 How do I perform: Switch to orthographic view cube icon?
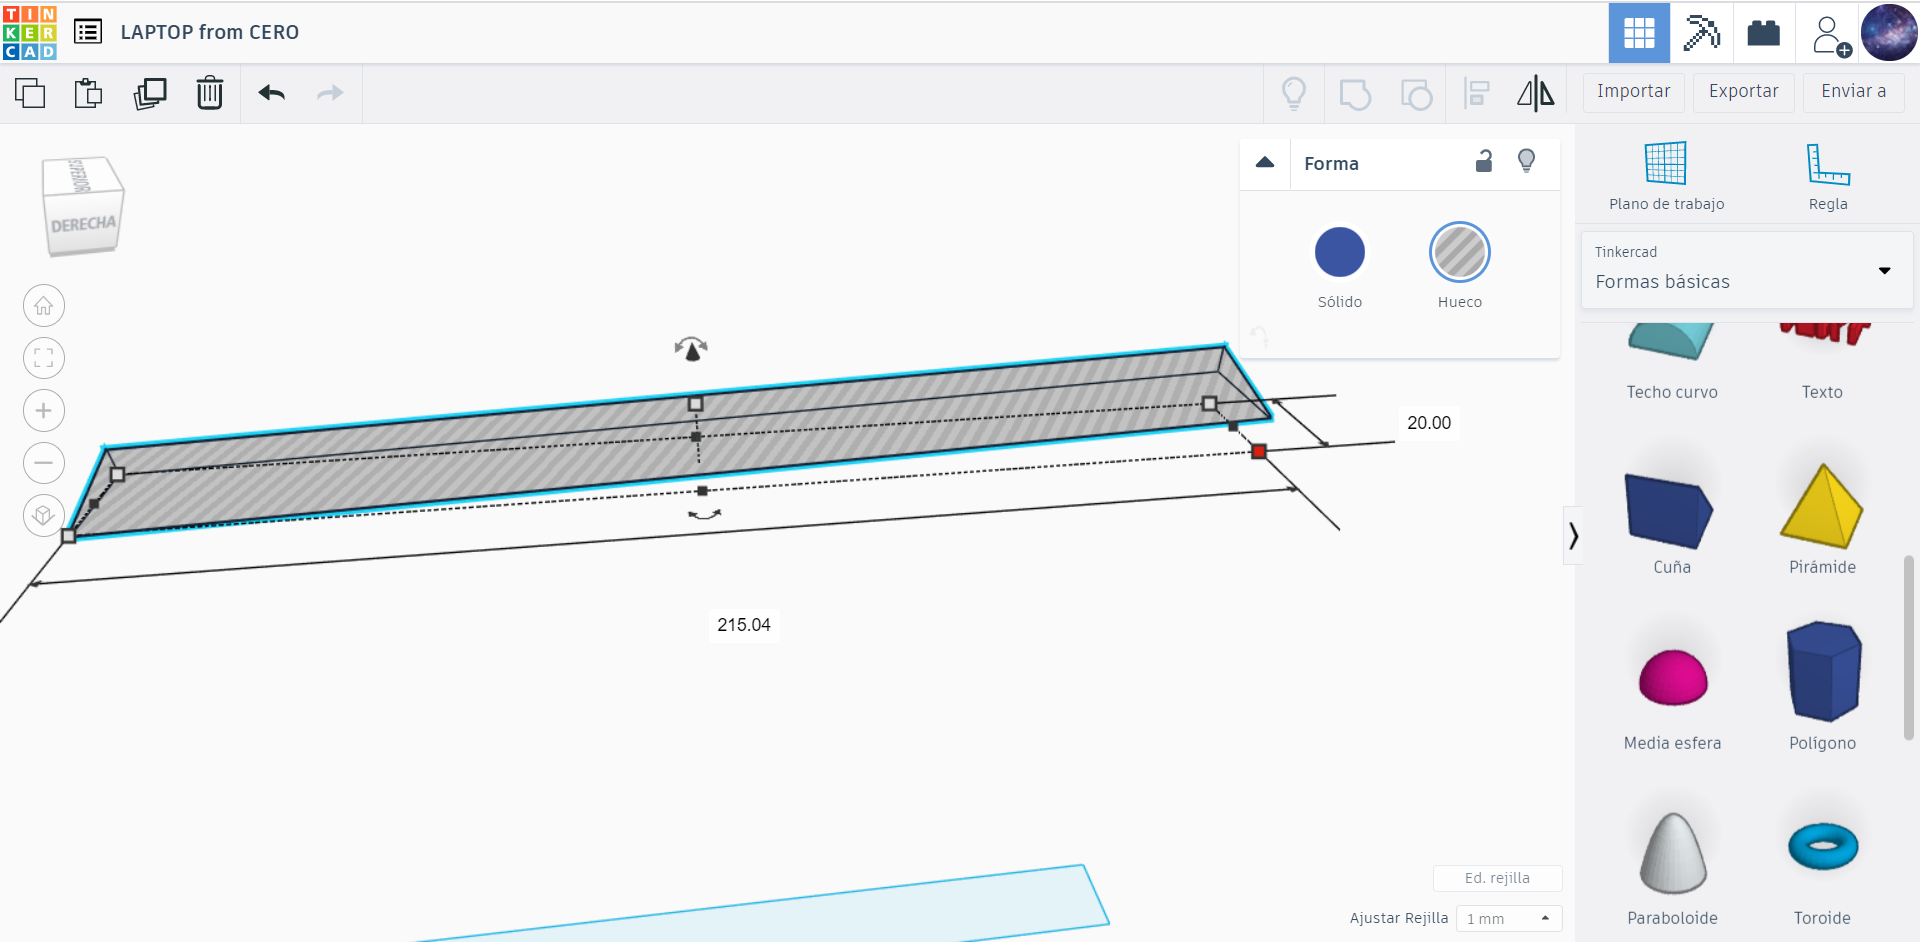click(x=44, y=515)
